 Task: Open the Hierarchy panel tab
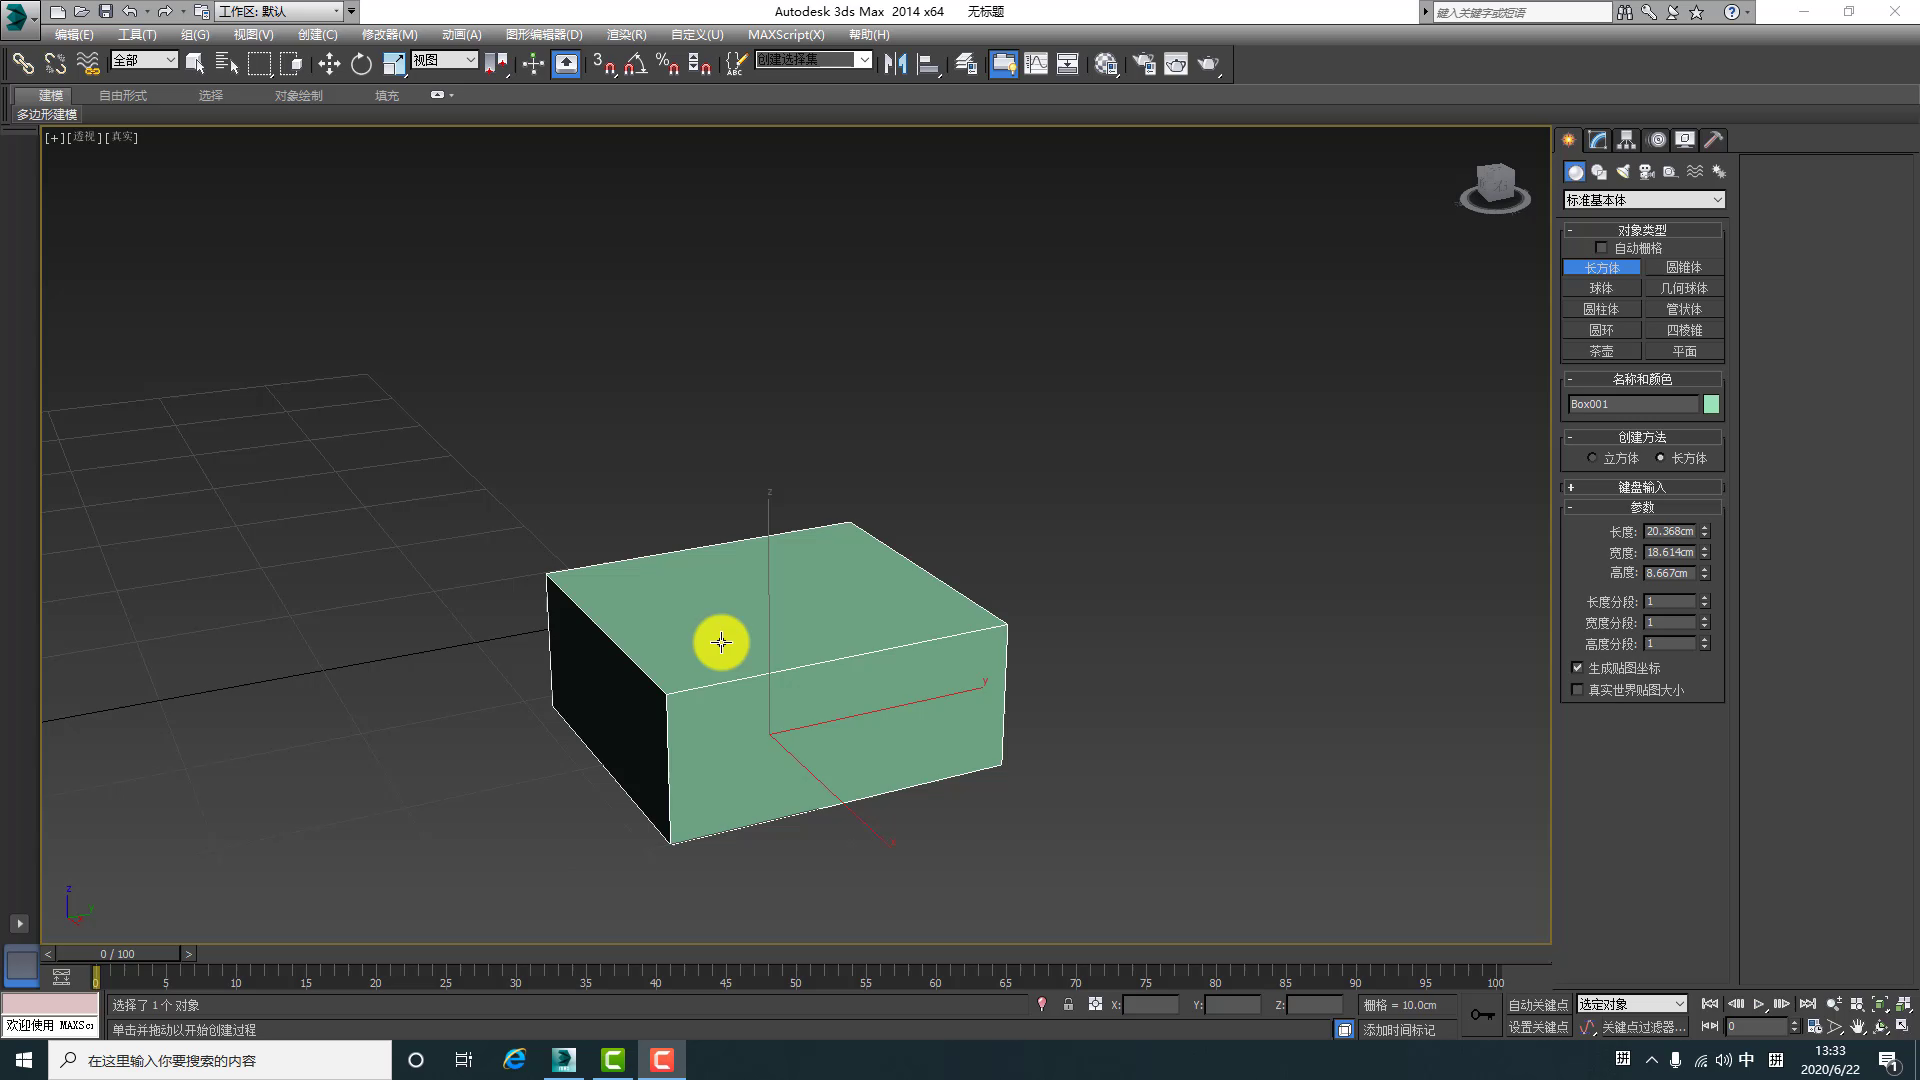tap(1626, 140)
